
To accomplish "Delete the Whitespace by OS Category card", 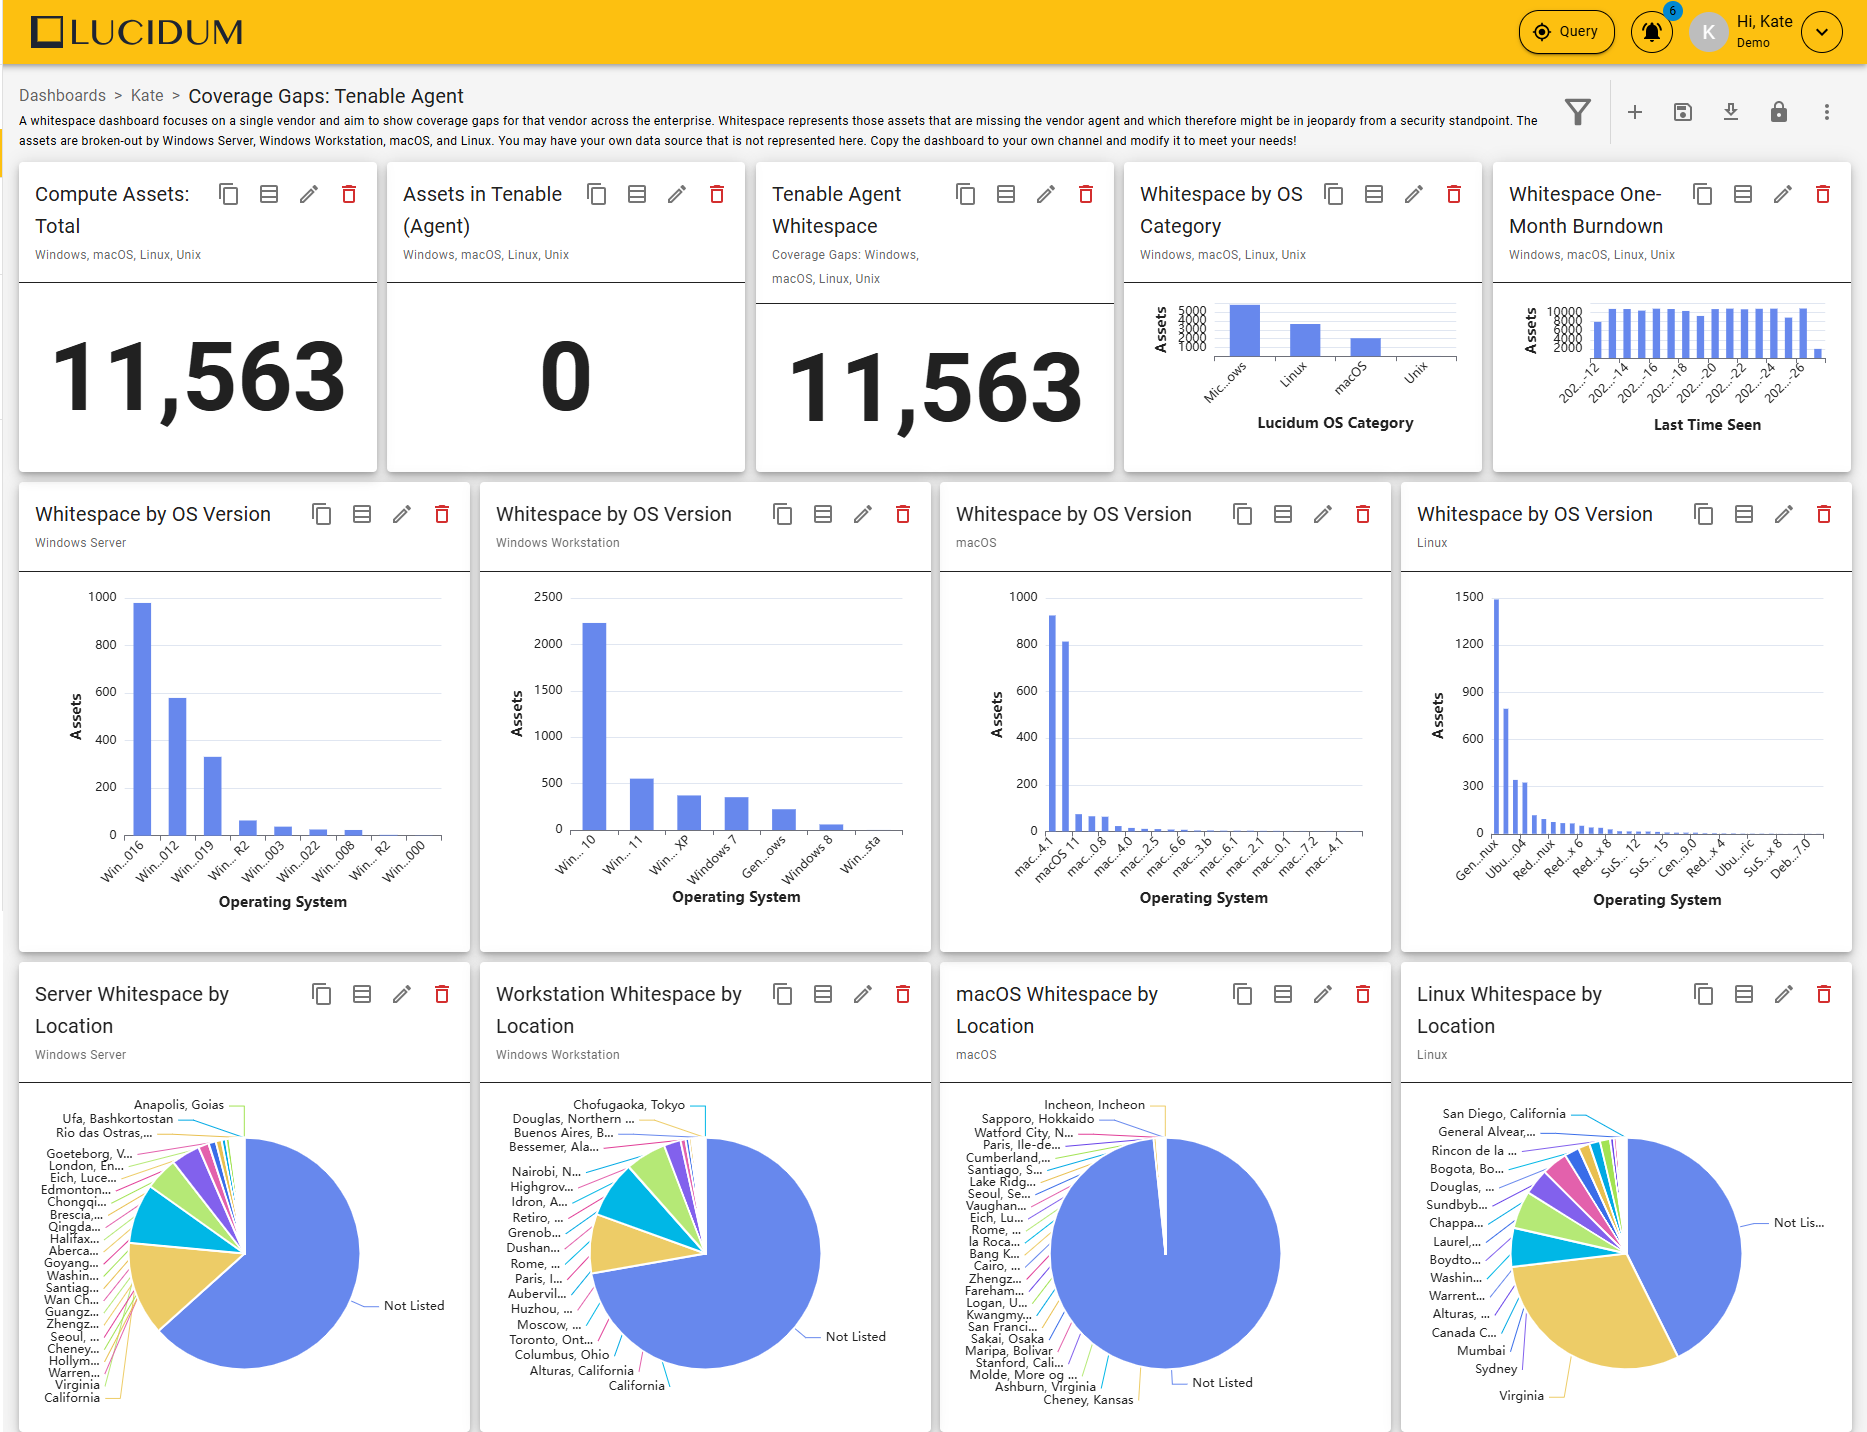I will (x=1454, y=194).
